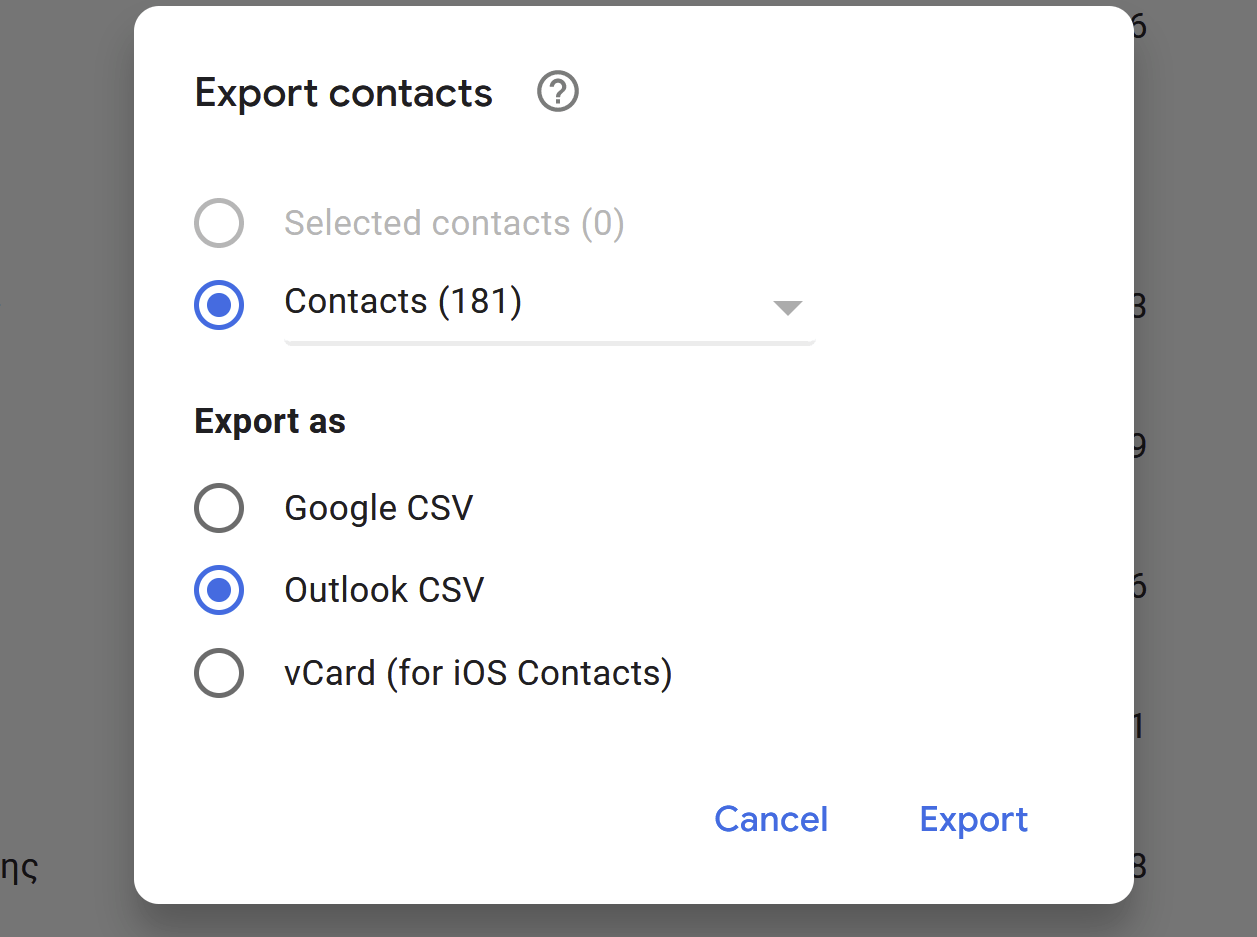Click the Export contacts dialog title
Image resolution: width=1257 pixels, height=937 pixels.
[343, 93]
